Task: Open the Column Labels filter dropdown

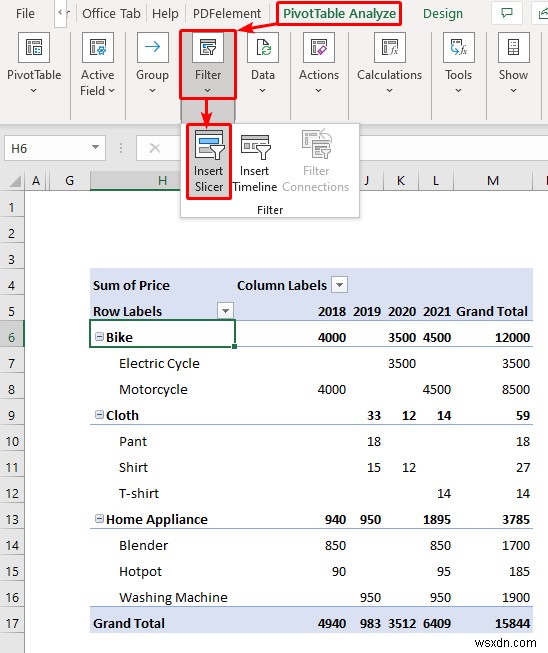Action: [x=339, y=285]
